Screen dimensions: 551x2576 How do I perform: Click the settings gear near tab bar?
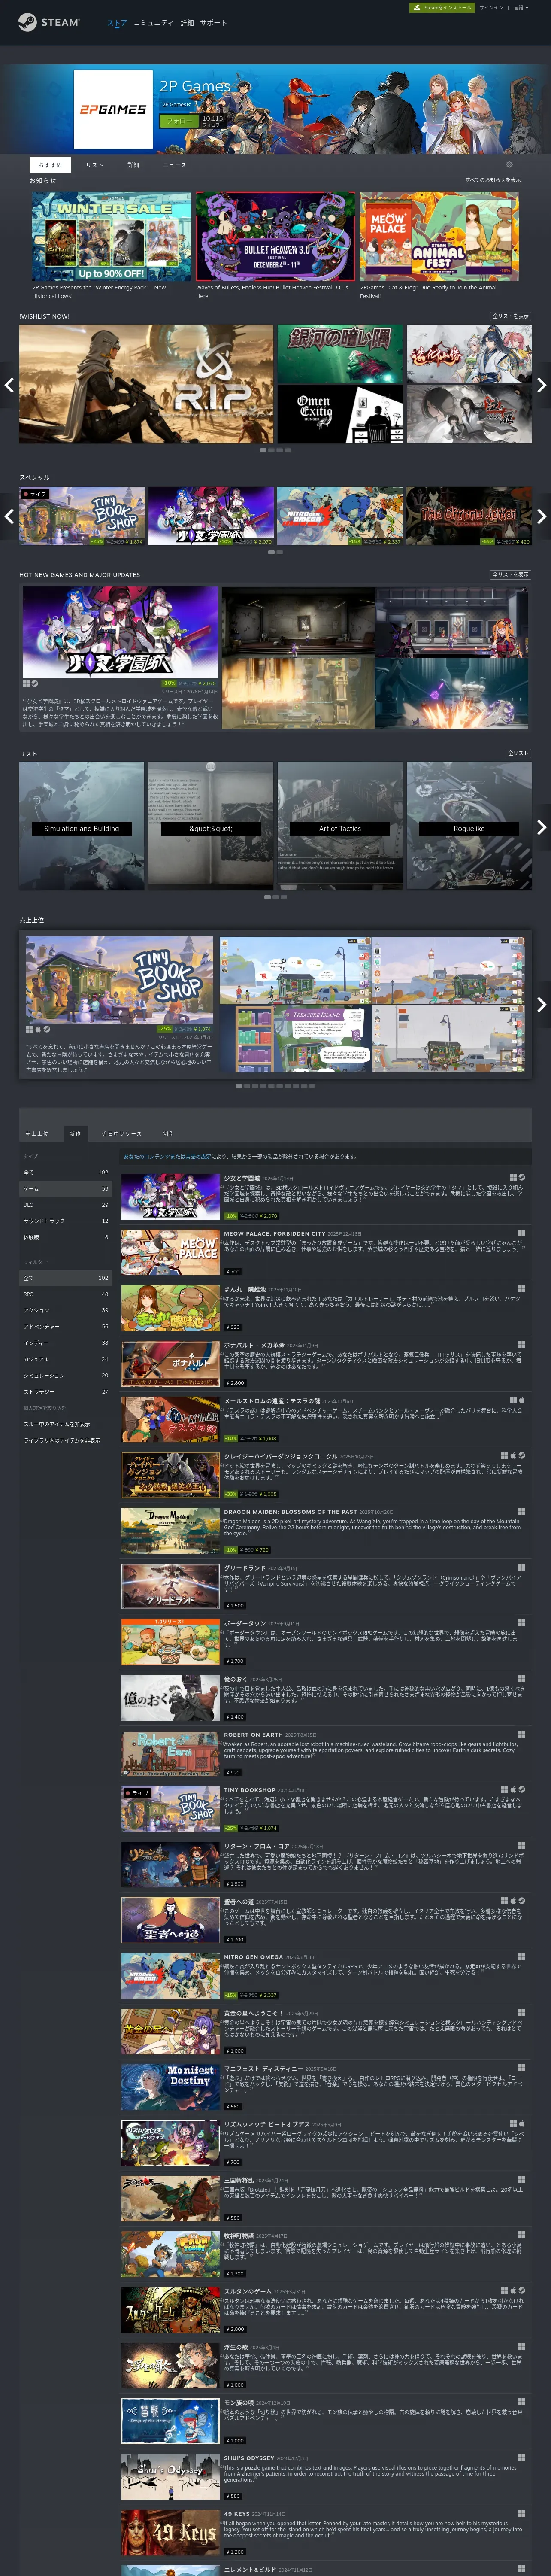click(509, 165)
